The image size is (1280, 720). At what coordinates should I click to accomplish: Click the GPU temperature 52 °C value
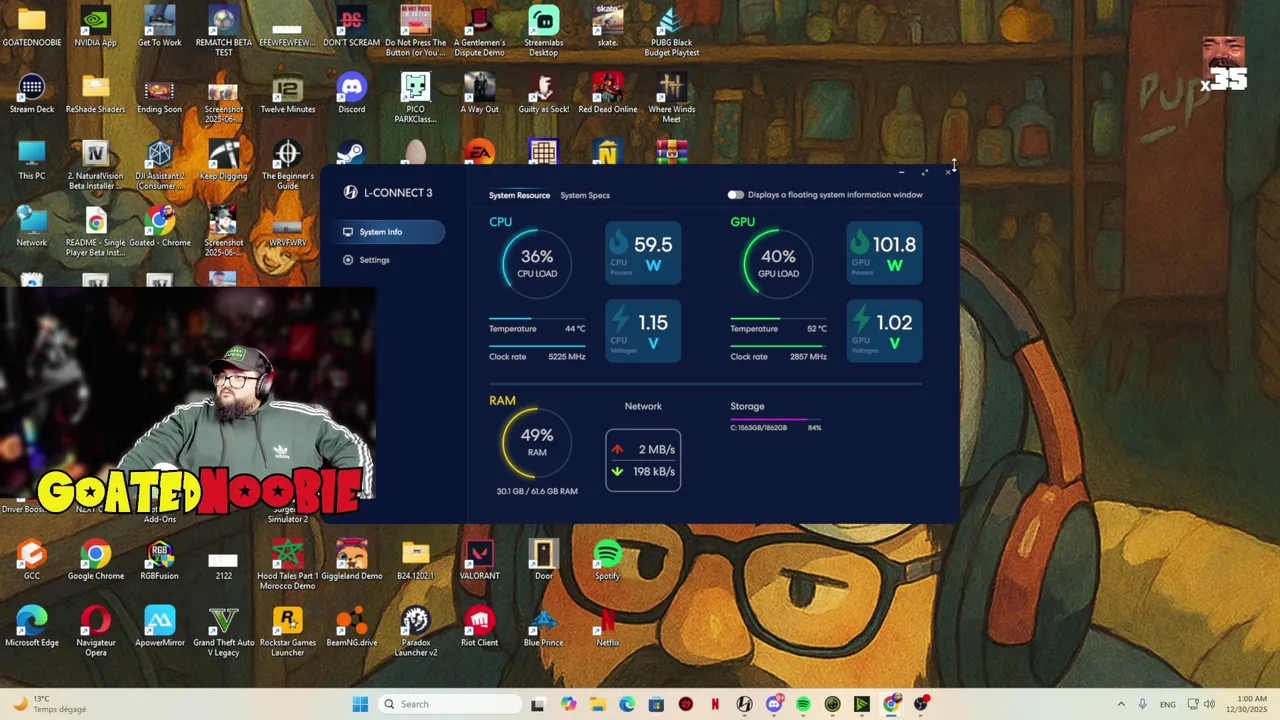(x=817, y=329)
